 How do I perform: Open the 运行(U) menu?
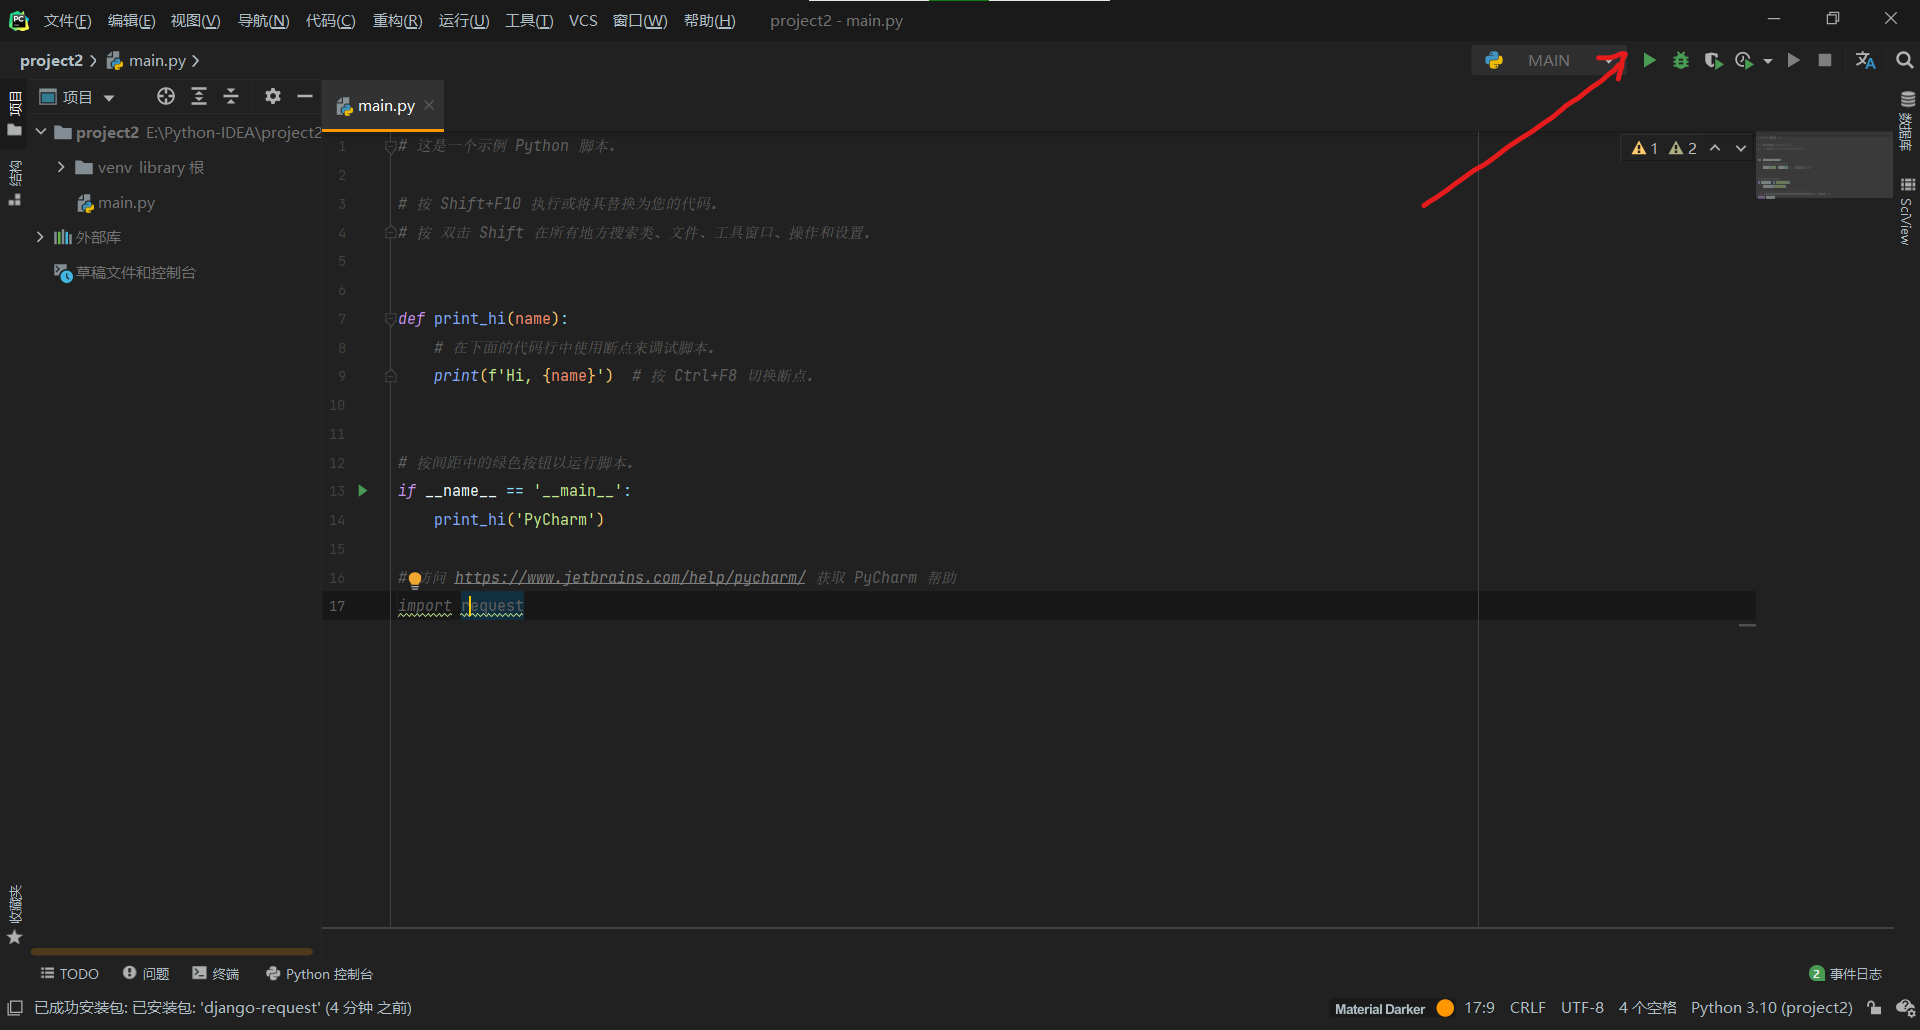point(464,21)
